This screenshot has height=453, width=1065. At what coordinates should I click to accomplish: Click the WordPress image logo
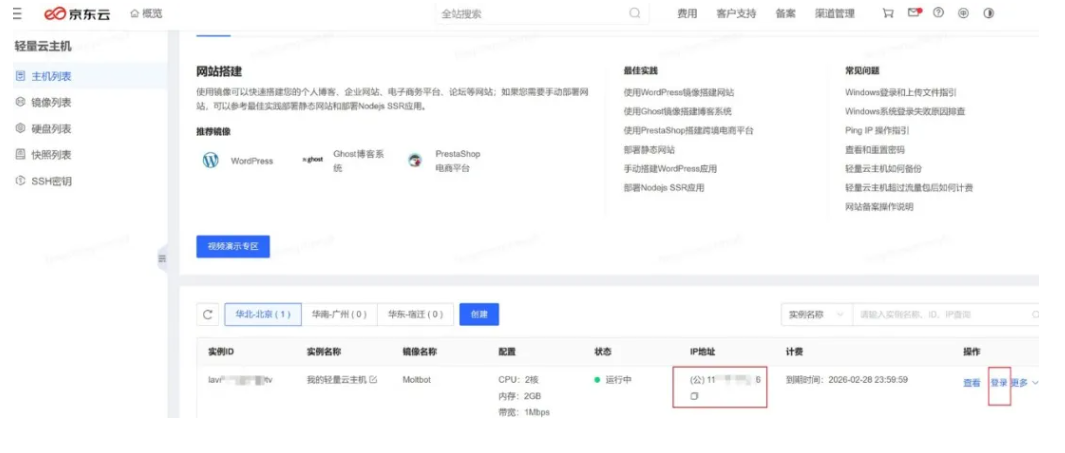210,161
